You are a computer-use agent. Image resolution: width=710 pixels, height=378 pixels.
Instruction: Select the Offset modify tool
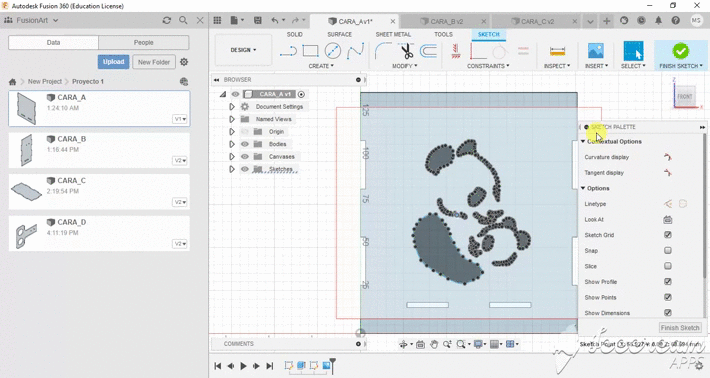tap(428, 51)
